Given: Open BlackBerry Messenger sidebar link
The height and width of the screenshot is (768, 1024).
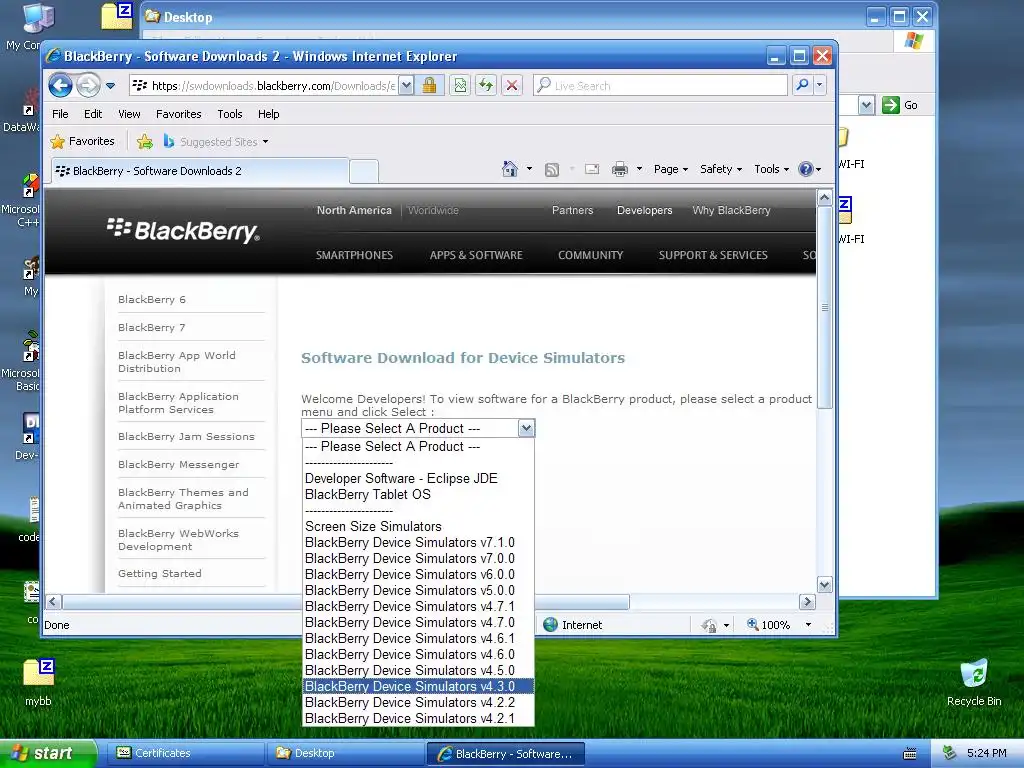Looking at the screenshot, I should tap(178, 464).
